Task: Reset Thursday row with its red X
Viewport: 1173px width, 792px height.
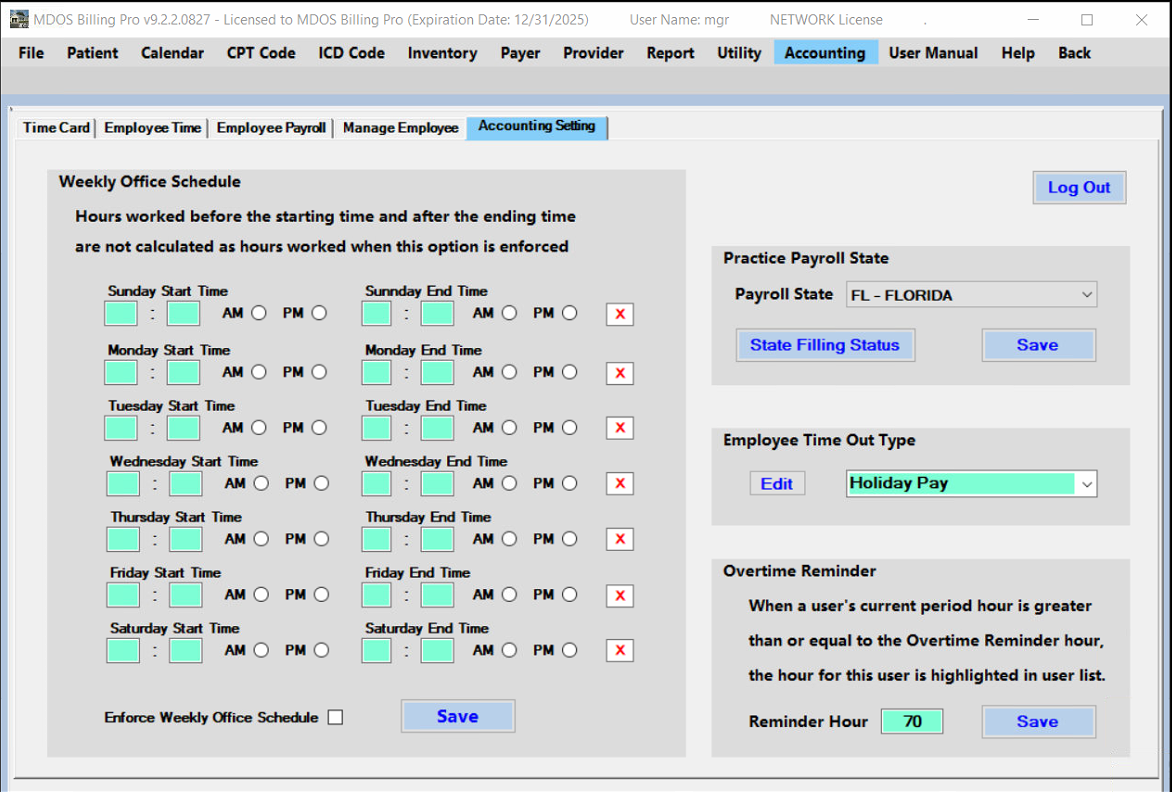Action: tap(620, 539)
